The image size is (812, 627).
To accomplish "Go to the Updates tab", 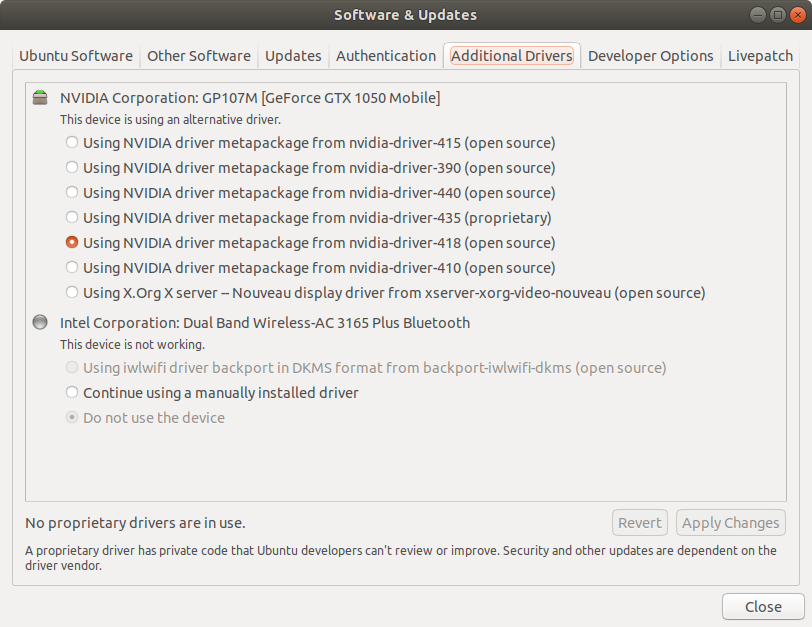I will (293, 56).
